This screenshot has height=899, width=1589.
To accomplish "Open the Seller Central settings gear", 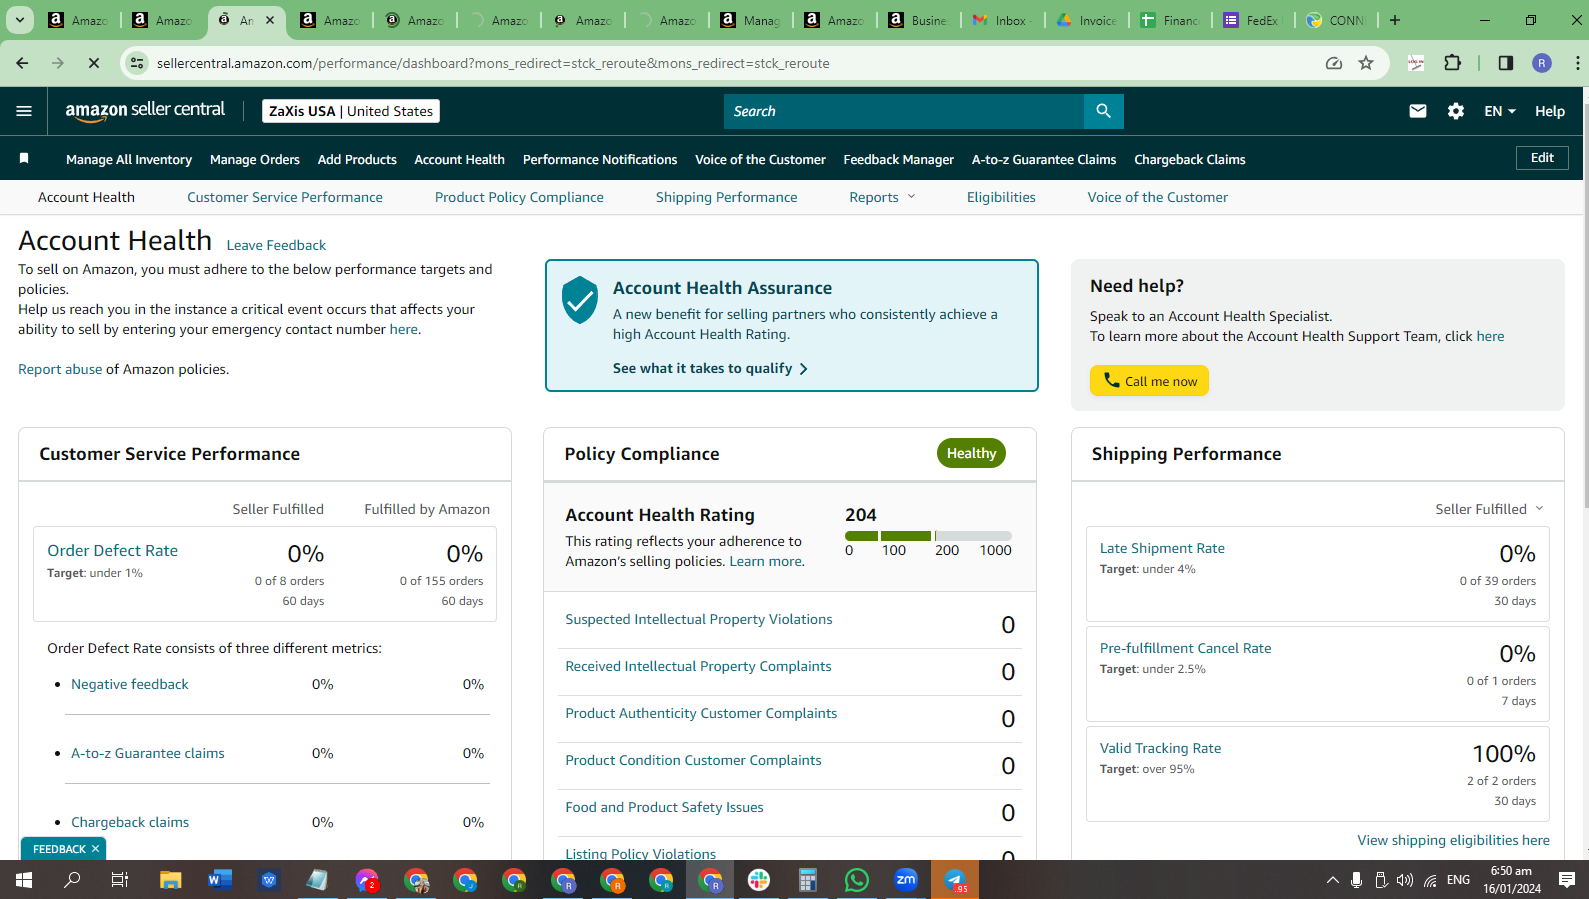I will click(x=1455, y=111).
